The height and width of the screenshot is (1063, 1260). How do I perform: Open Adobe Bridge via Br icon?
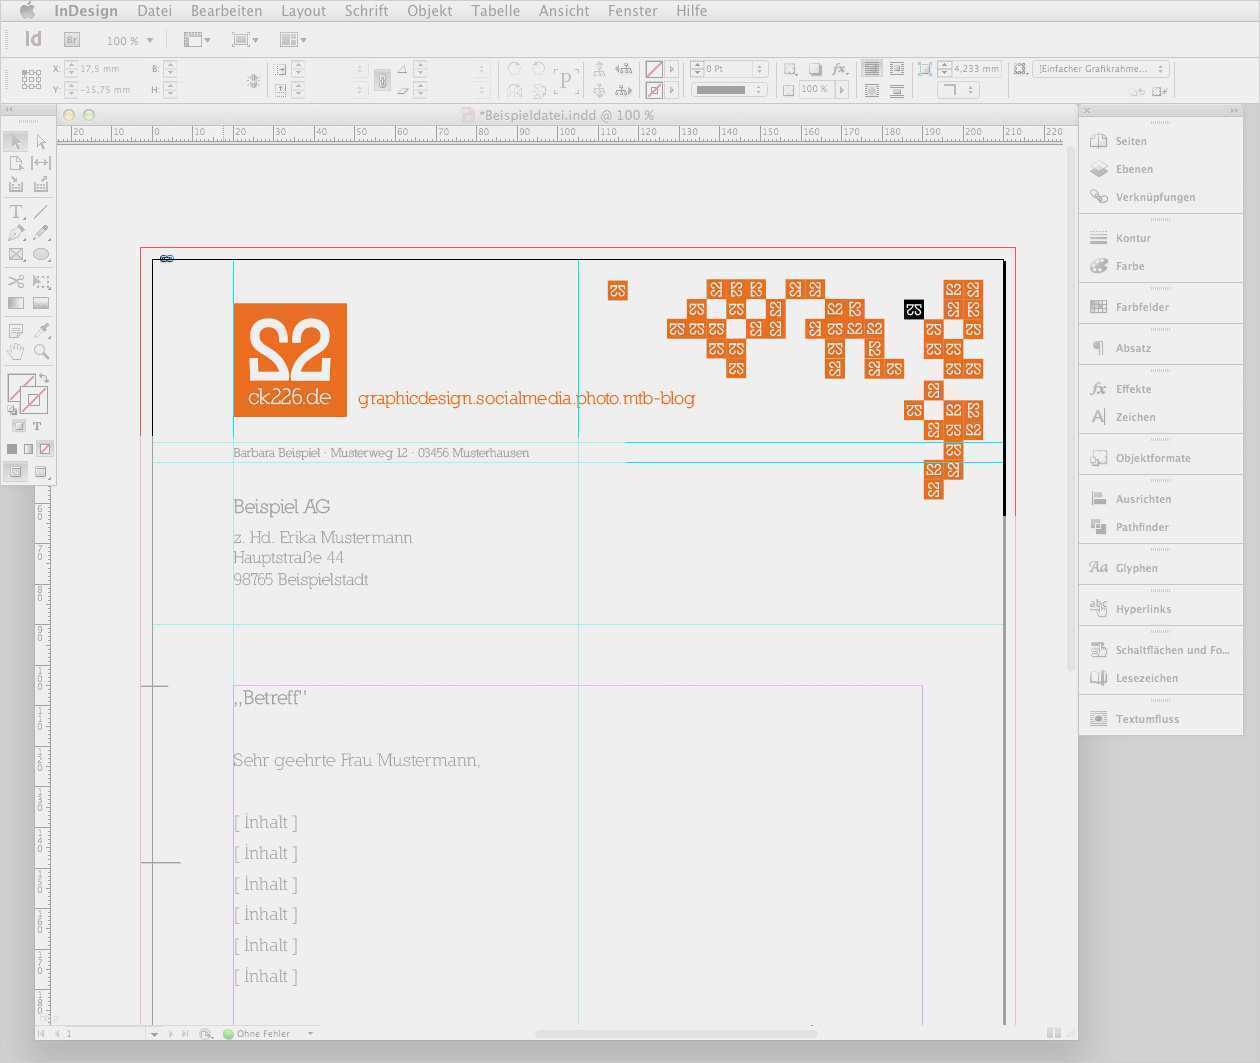coord(72,40)
